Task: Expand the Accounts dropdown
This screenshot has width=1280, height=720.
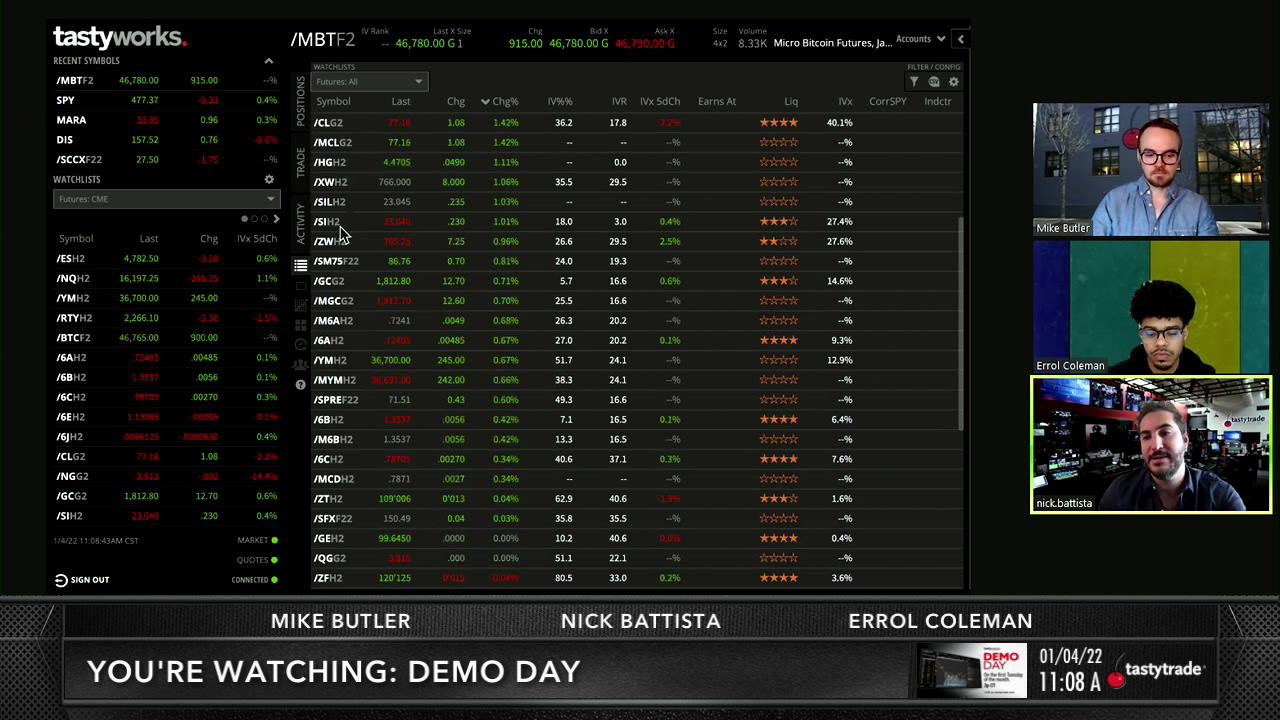Action: tap(920, 39)
